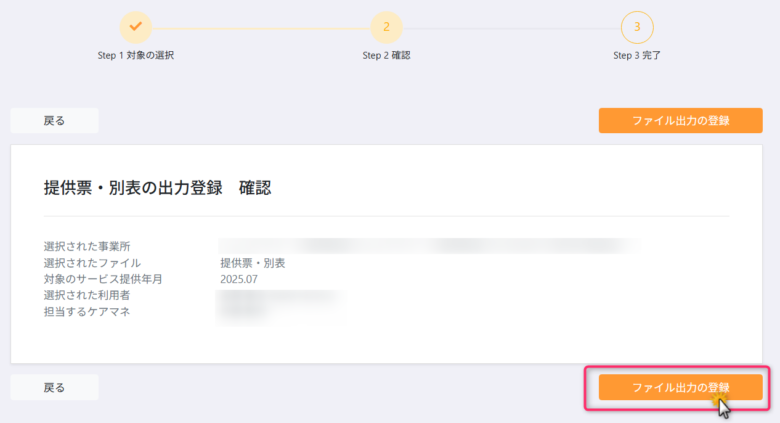
Task: Click the Step 1 completed checkmark circle
Action: point(136,27)
